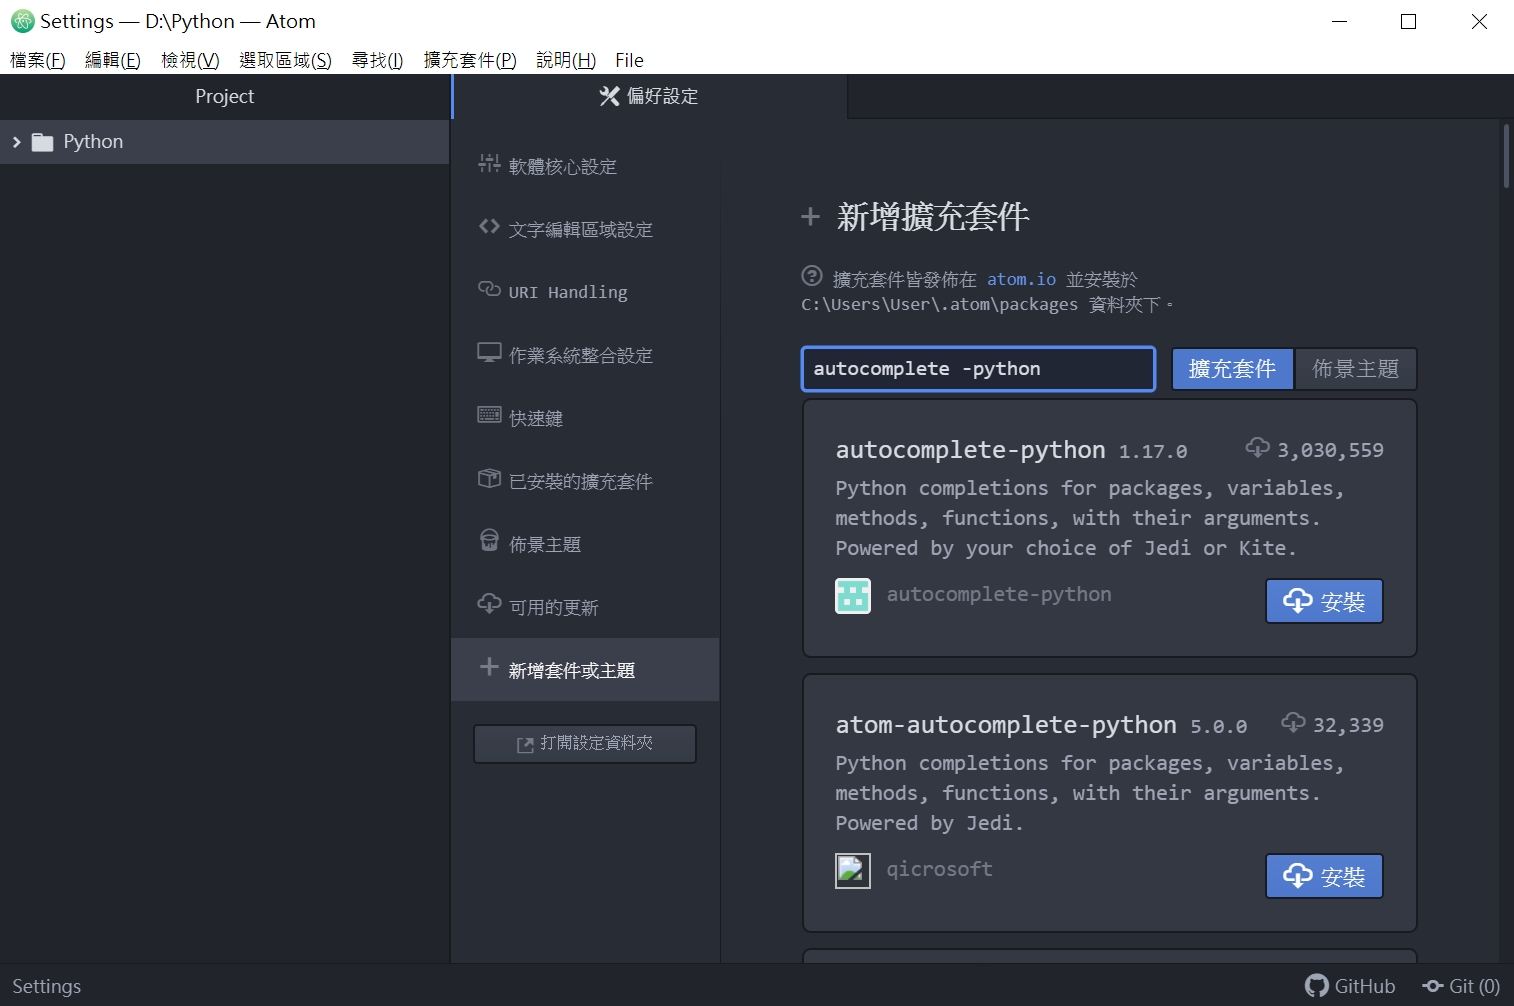Collapse the Python project folder
The width and height of the screenshot is (1514, 1006).
[x=16, y=141]
